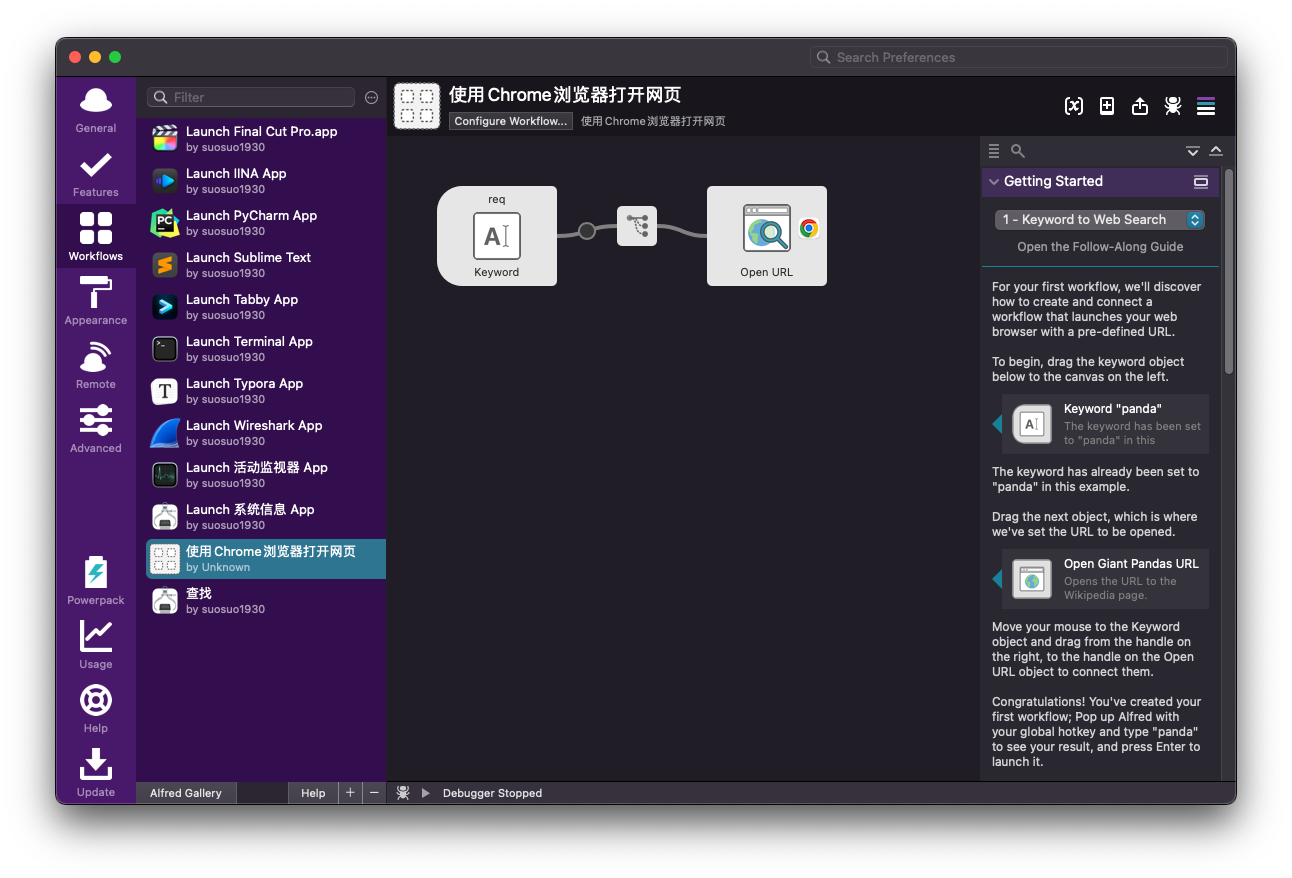This screenshot has height=878, width=1292.
Task: Click the add-object plus icon in header
Action: (1107, 106)
